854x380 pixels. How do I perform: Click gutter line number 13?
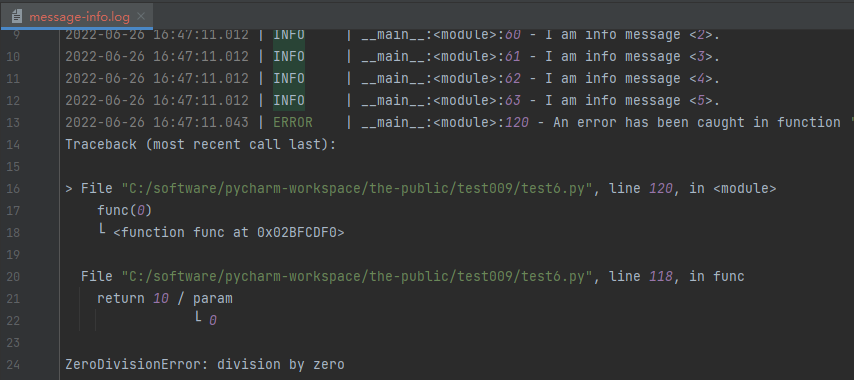(13, 123)
